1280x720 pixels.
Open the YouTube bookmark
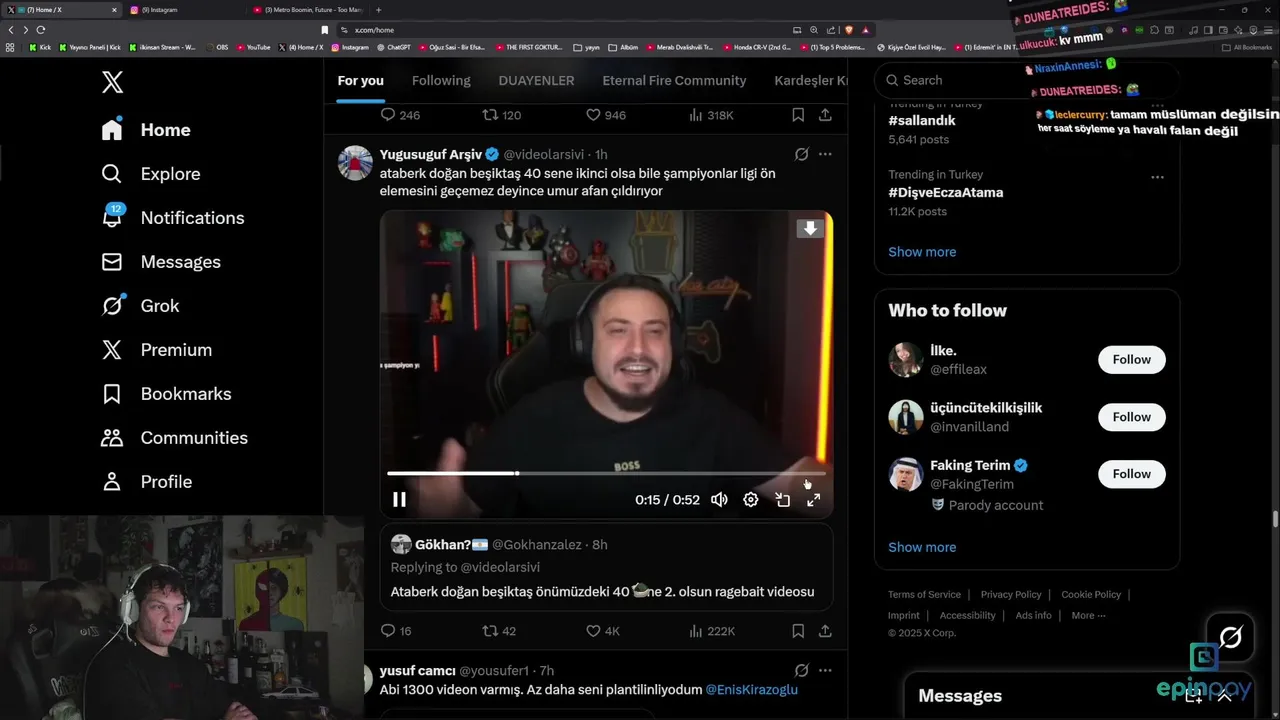[254, 47]
